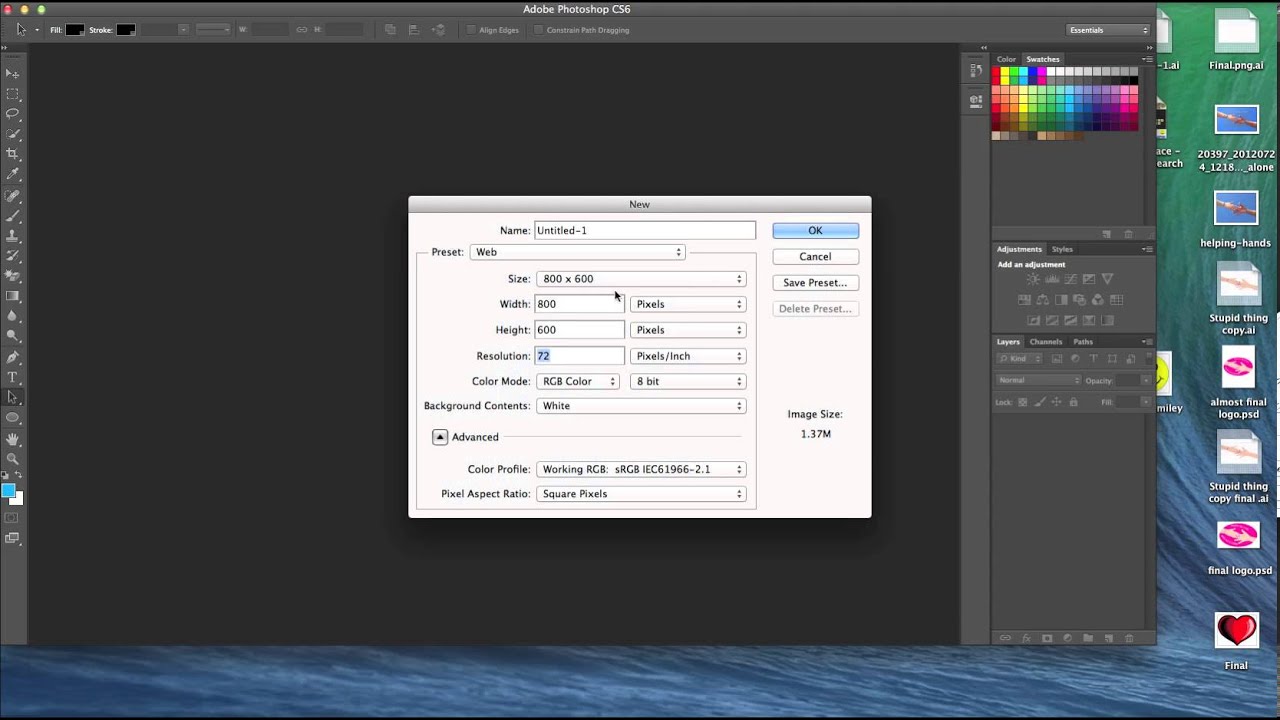
Task: Open the Essentials workspace dropdown
Action: 1108,30
